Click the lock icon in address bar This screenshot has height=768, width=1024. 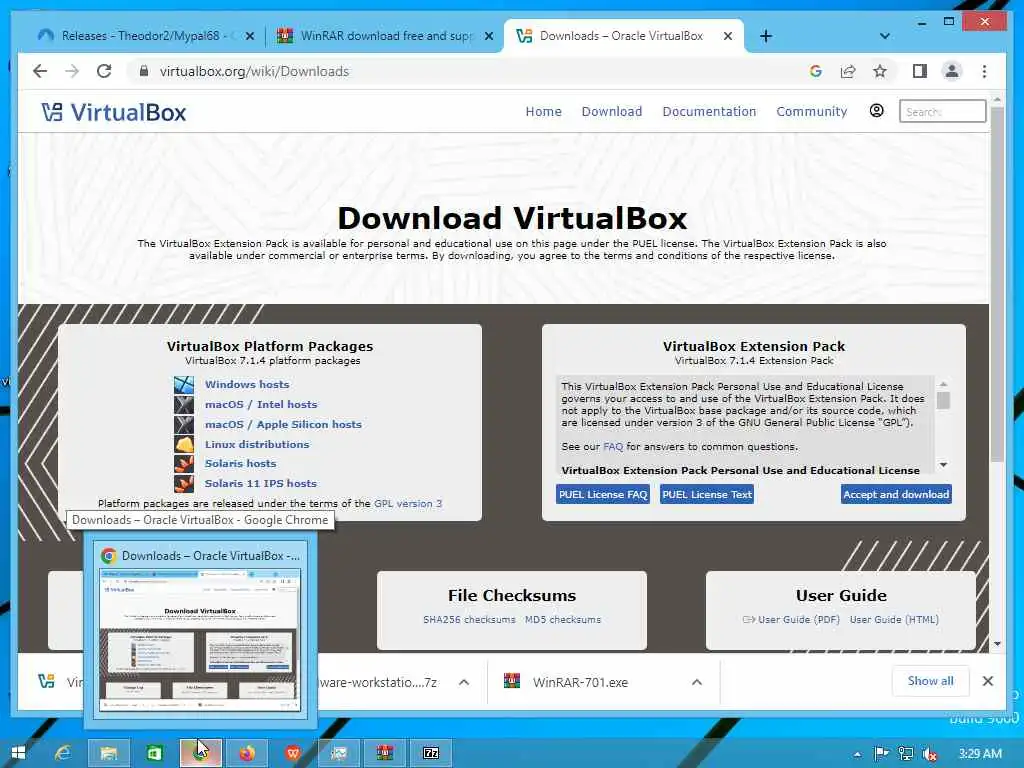(x=144, y=71)
